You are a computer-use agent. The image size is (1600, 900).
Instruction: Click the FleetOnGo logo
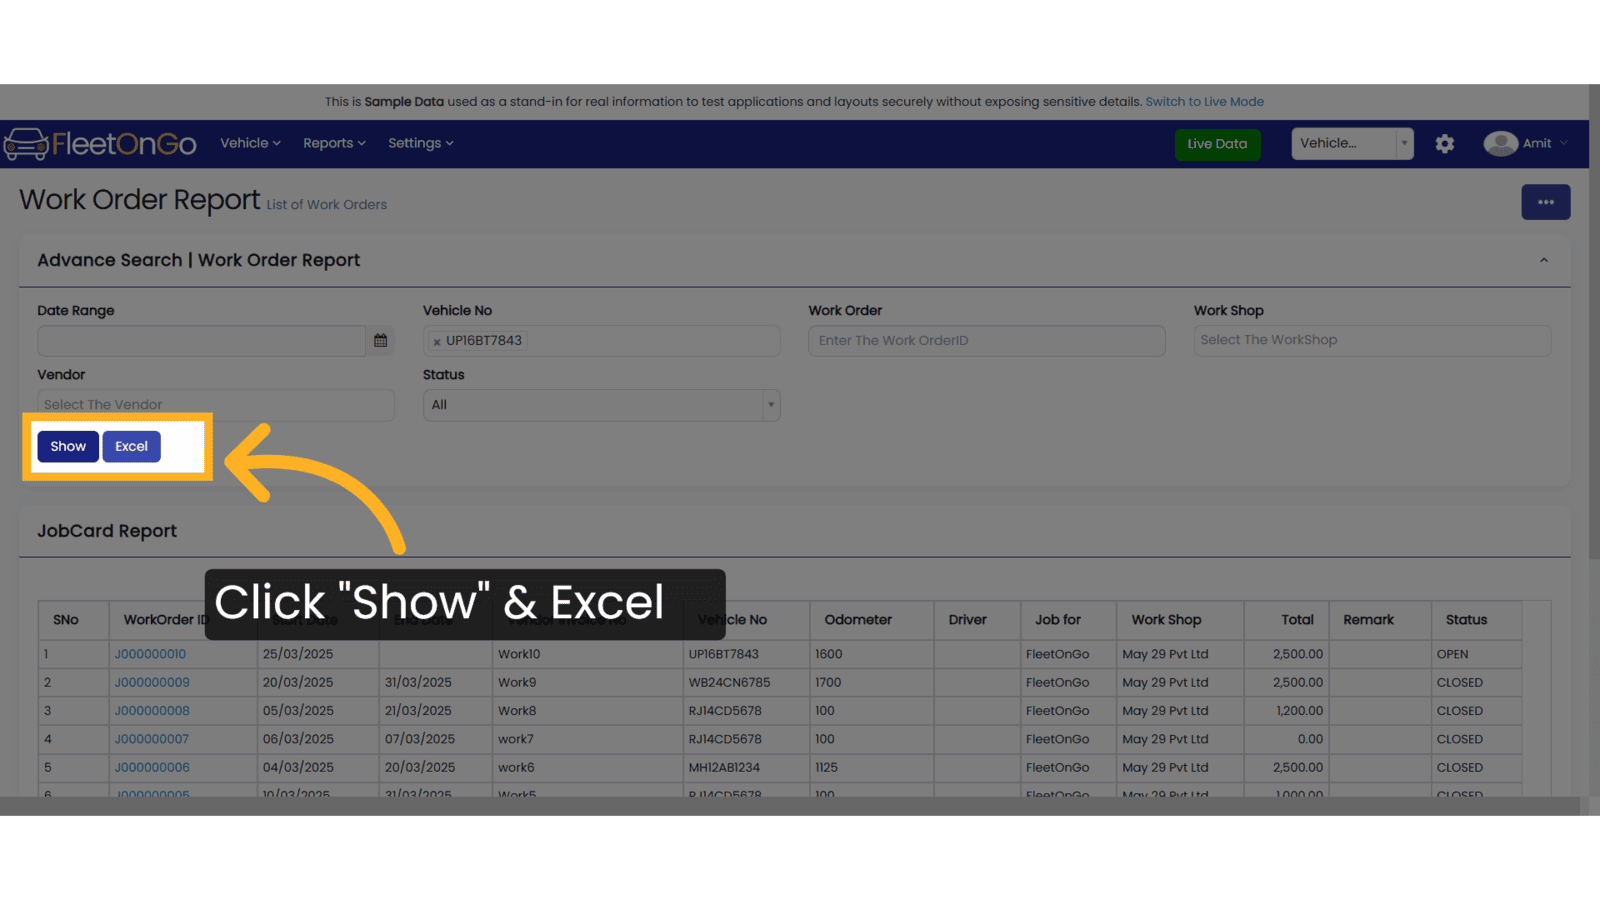click(100, 144)
